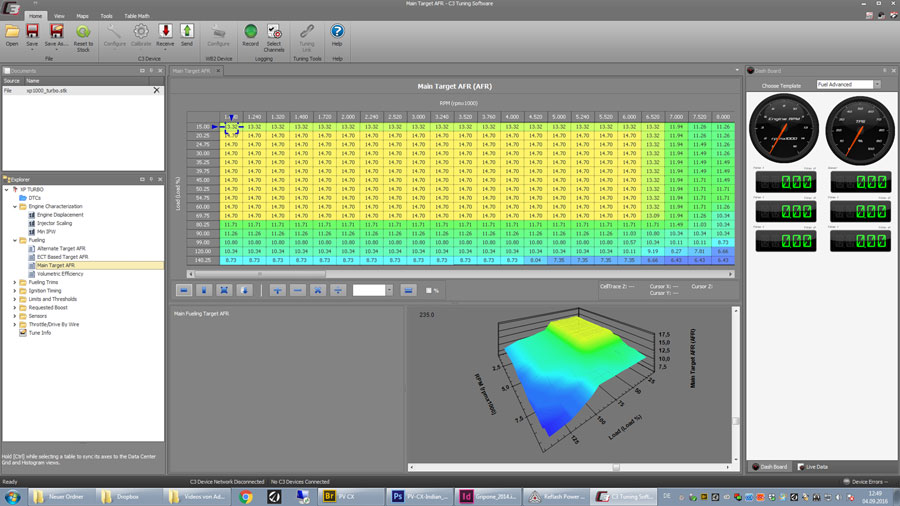900x506 pixels.
Task: Collapse the Fueling folder in Explorer
Action: click(15, 240)
